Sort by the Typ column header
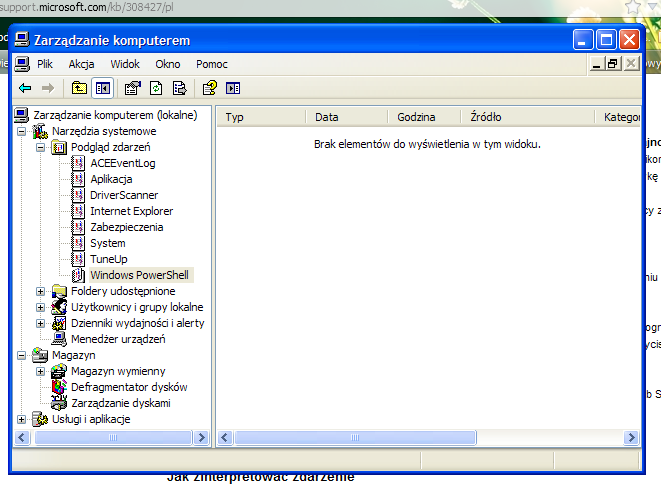This screenshot has height=494, width=661. coord(261,117)
